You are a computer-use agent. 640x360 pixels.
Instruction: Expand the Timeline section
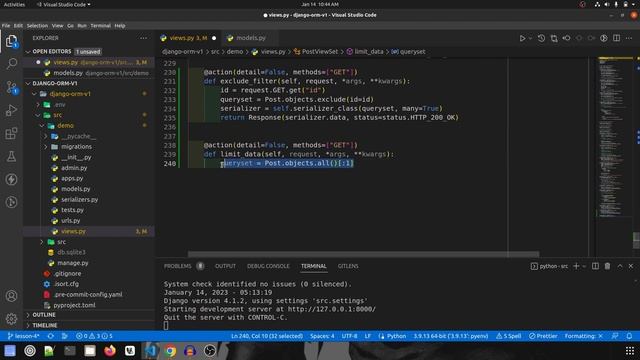90,325
